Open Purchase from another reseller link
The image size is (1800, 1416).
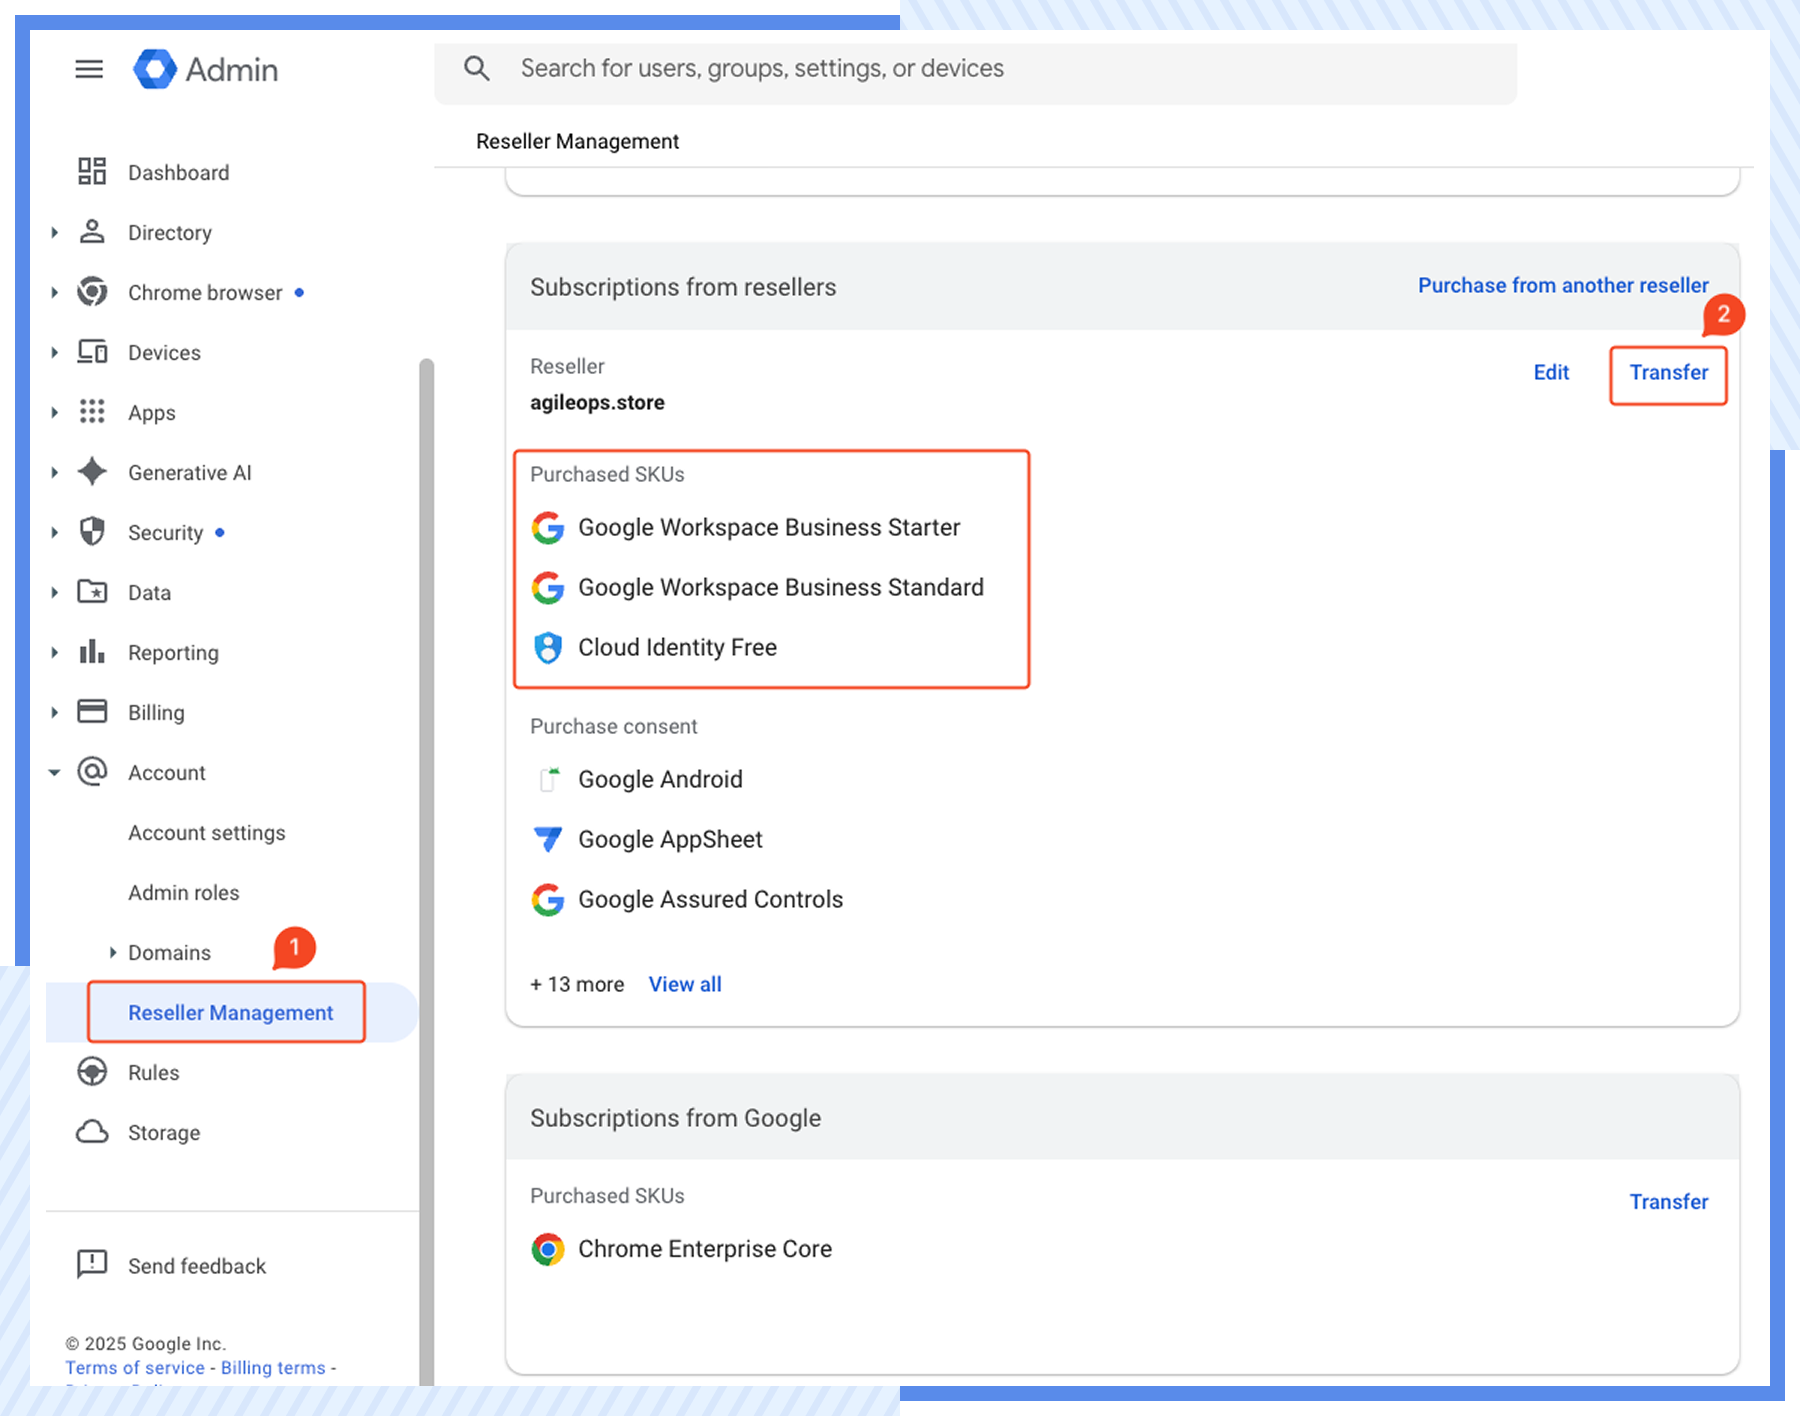coord(1562,285)
